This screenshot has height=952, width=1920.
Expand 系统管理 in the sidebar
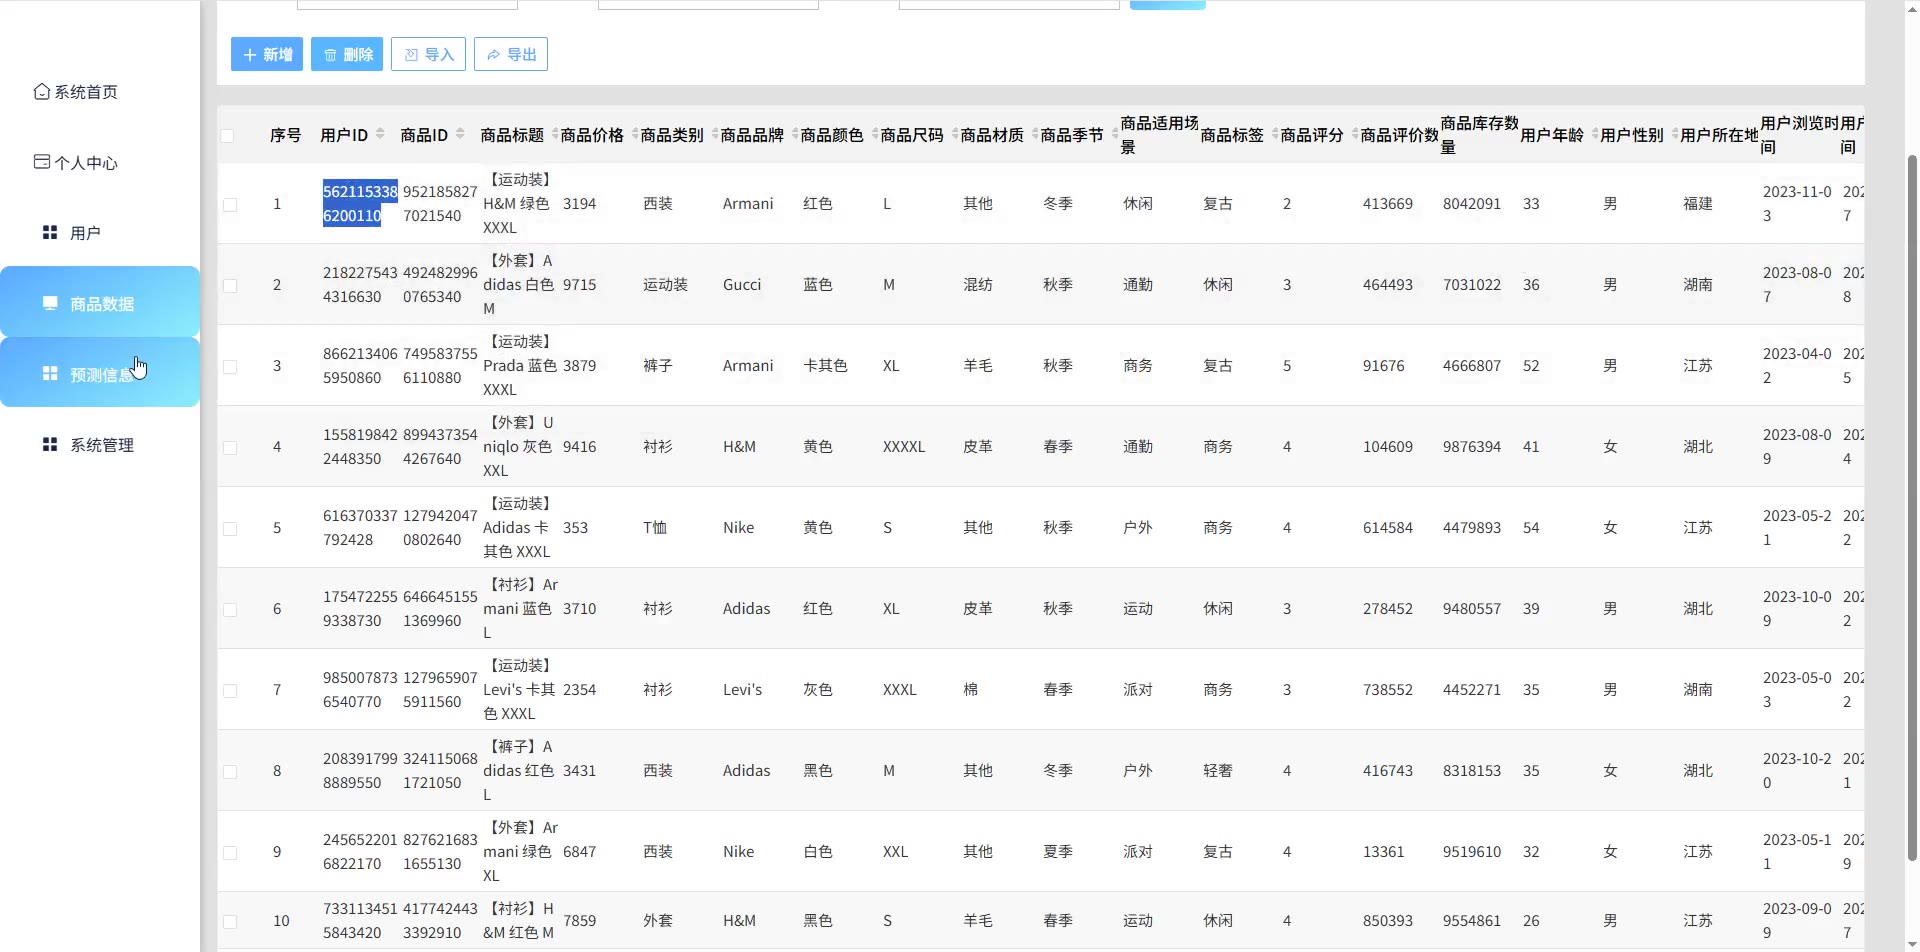[x=88, y=445]
